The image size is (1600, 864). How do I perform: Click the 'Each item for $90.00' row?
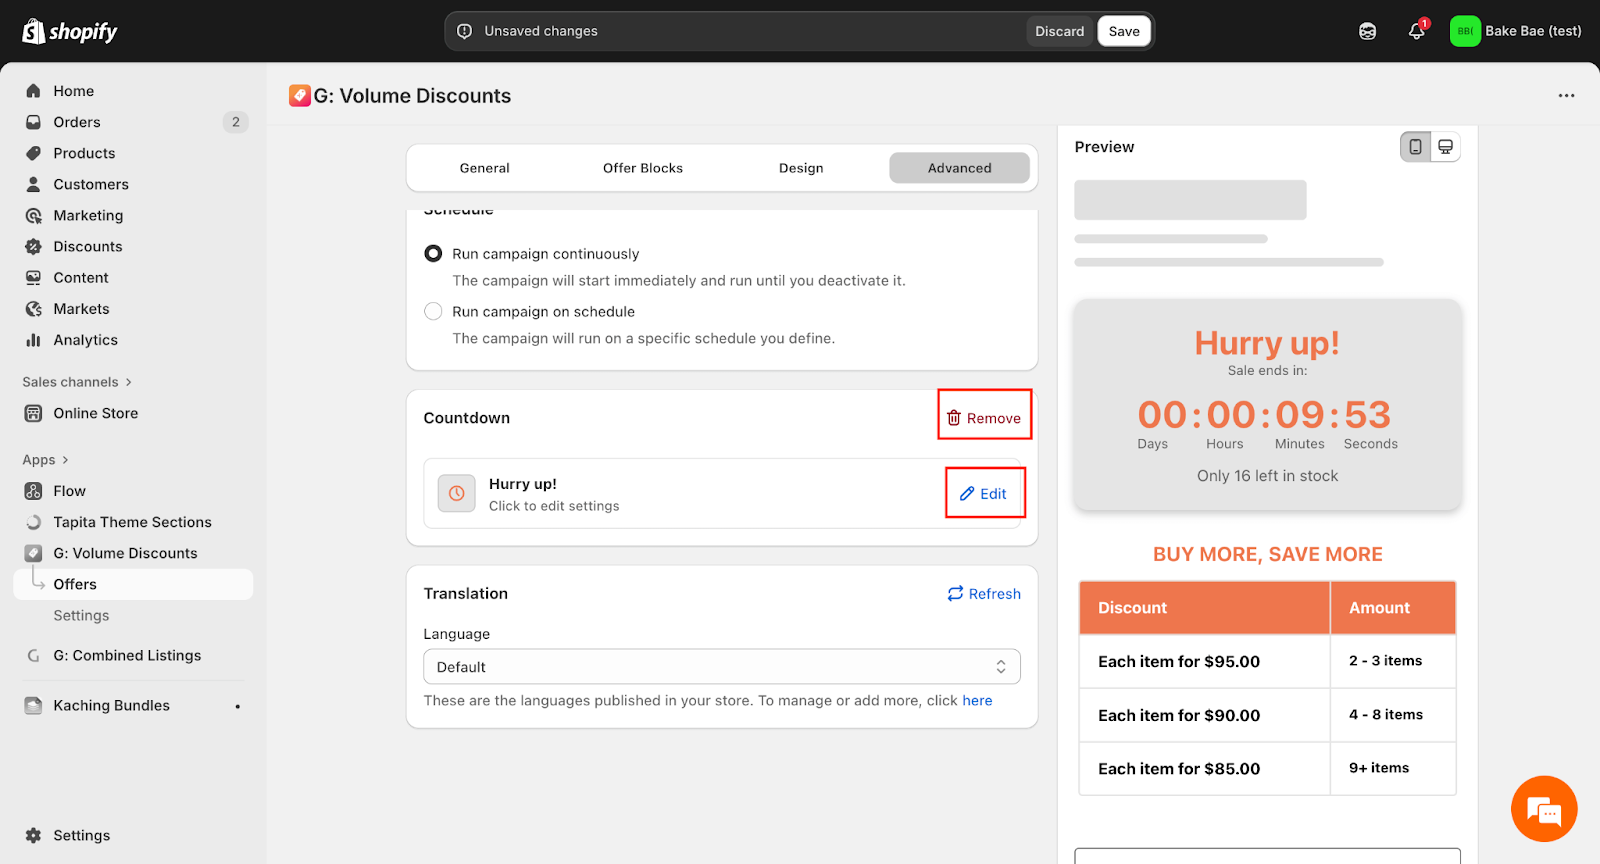(x=1267, y=715)
